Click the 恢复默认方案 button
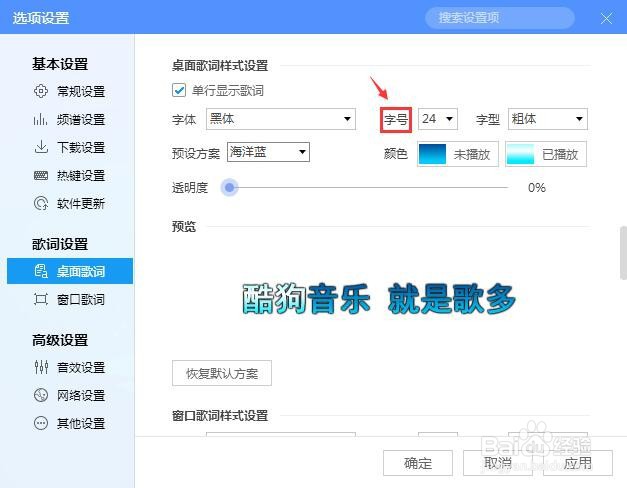The height and width of the screenshot is (488, 627). (222, 373)
